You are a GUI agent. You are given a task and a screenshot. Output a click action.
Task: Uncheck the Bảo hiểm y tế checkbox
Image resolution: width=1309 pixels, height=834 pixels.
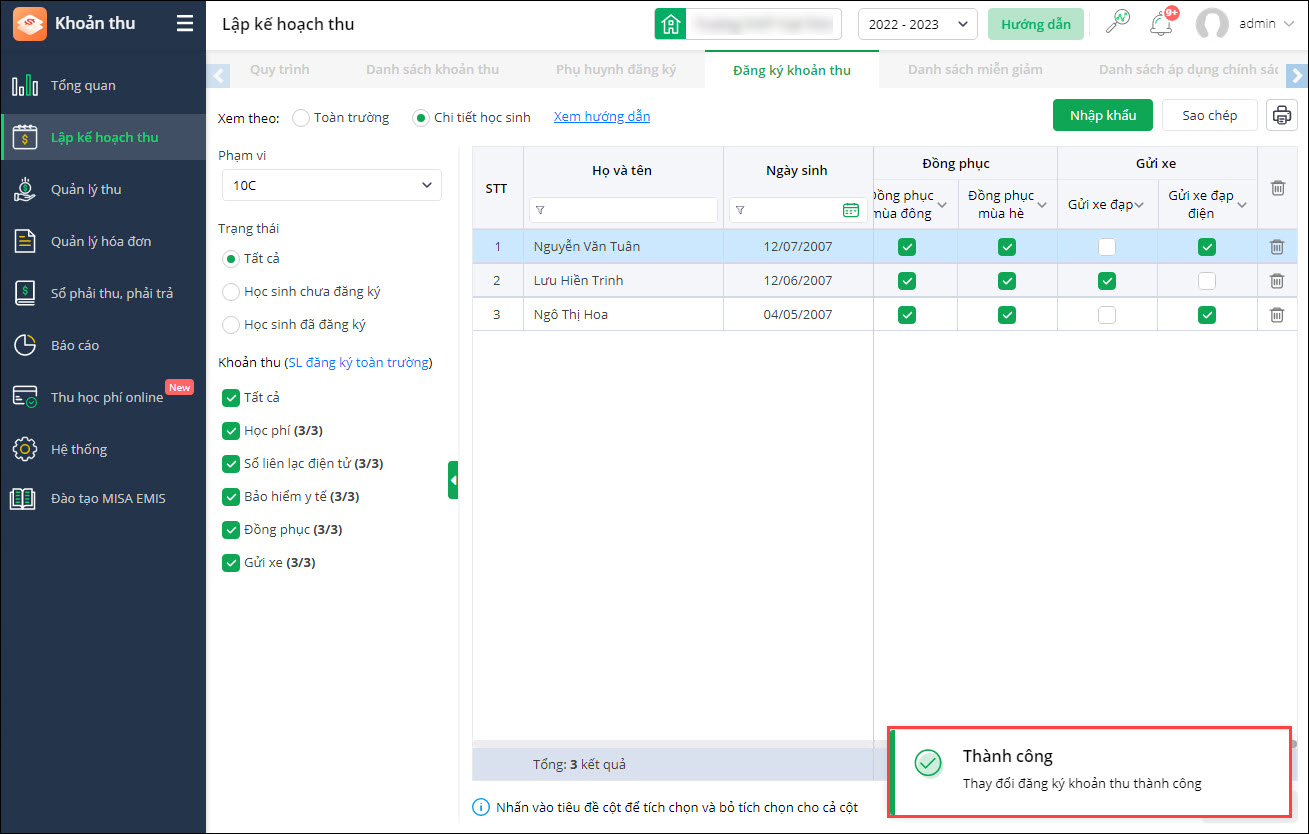coord(231,497)
